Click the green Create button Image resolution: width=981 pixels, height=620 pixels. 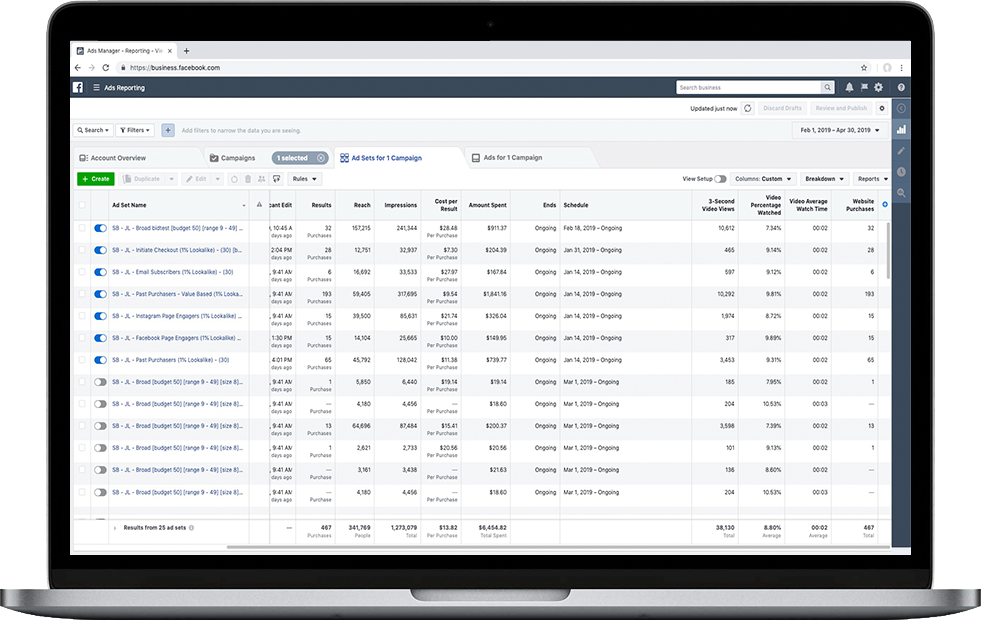click(96, 179)
